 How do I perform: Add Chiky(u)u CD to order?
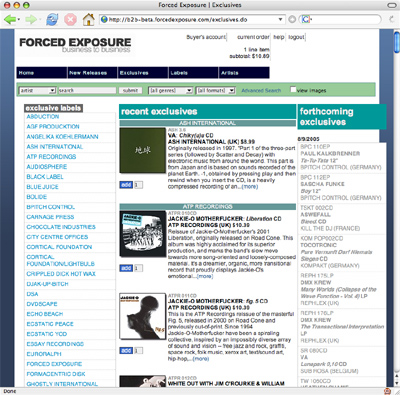(126, 185)
